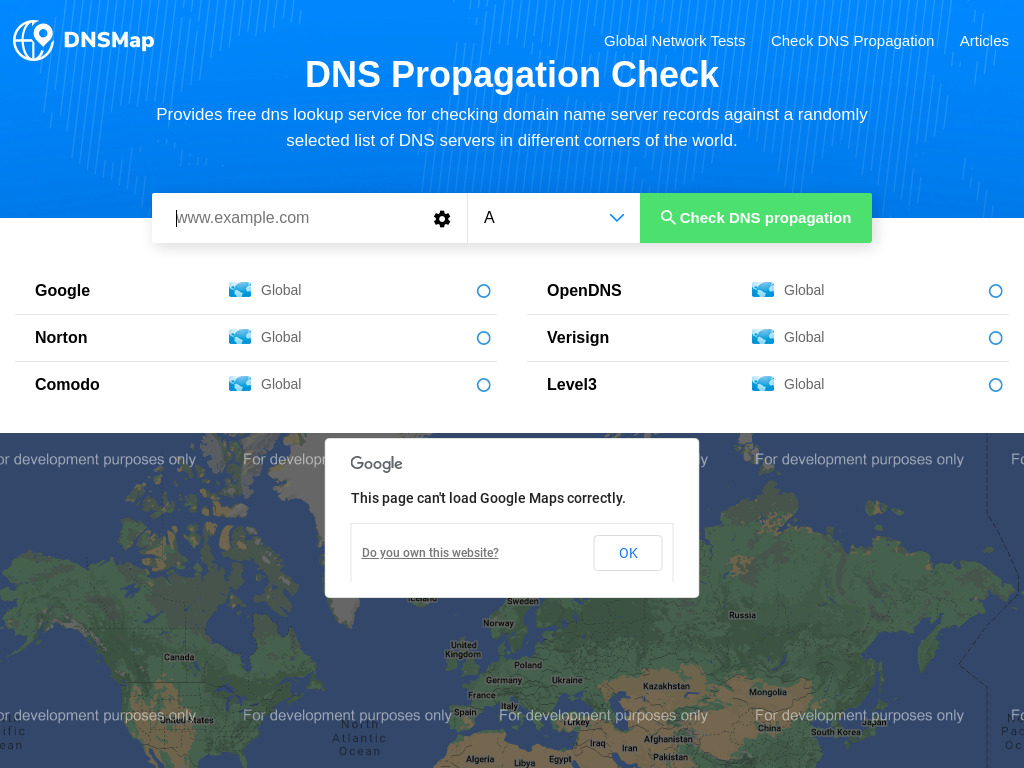The image size is (1024, 768).
Task: Click the Level3 row globe map icon
Action: [763, 384]
